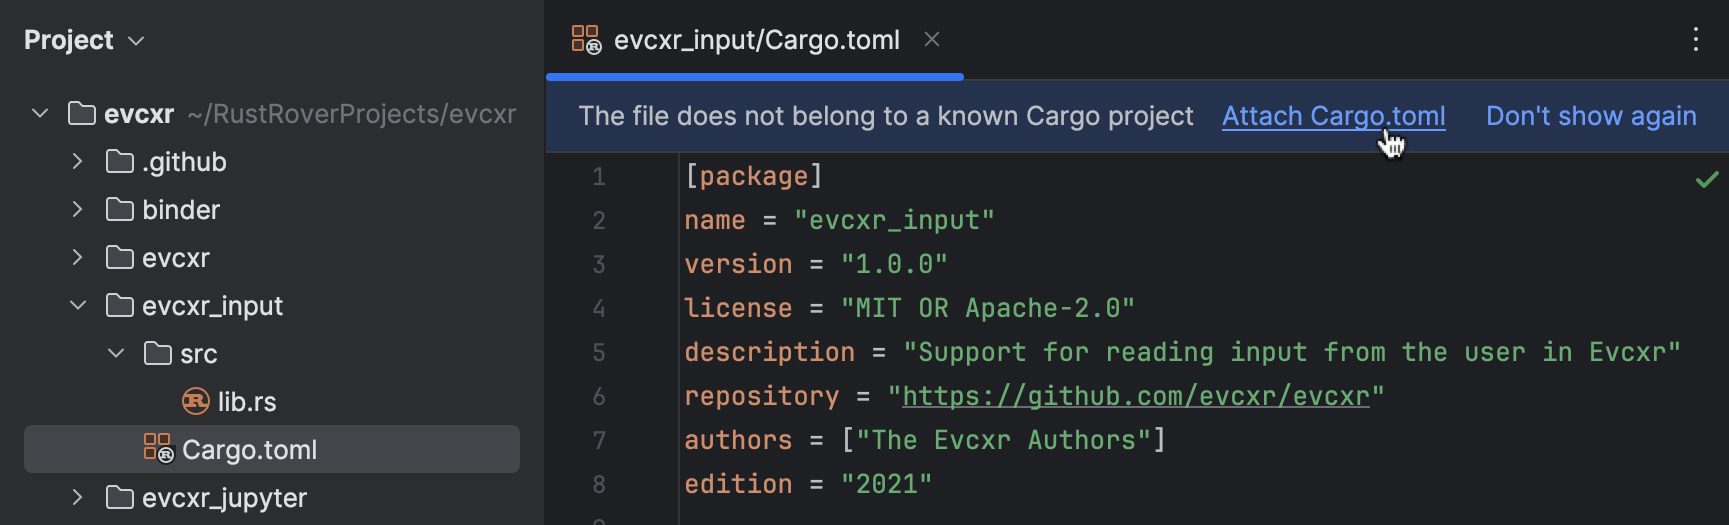Expand the .github folder chevron
The width and height of the screenshot is (1729, 525).
point(78,162)
